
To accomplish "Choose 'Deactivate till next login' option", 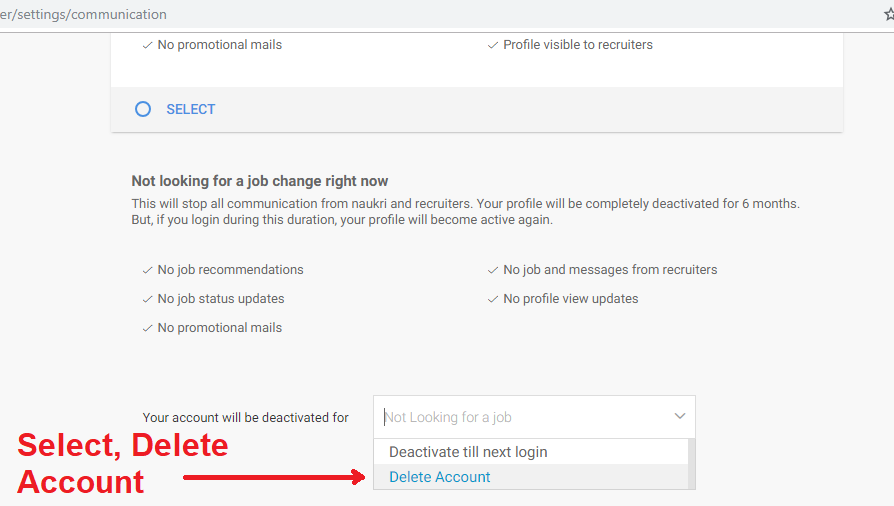I will click(x=468, y=452).
